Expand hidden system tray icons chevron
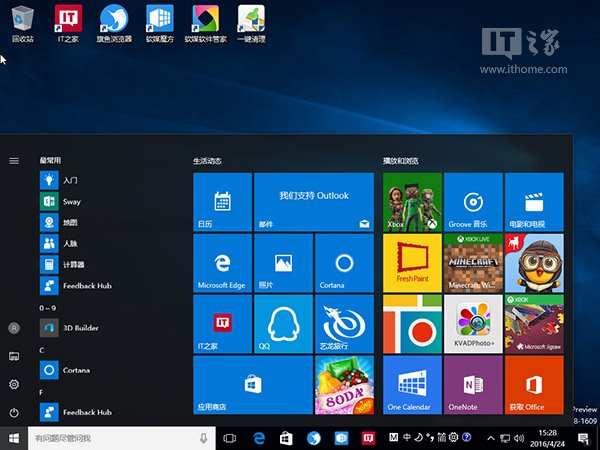Screen dimensions: 600x450 click(491, 439)
